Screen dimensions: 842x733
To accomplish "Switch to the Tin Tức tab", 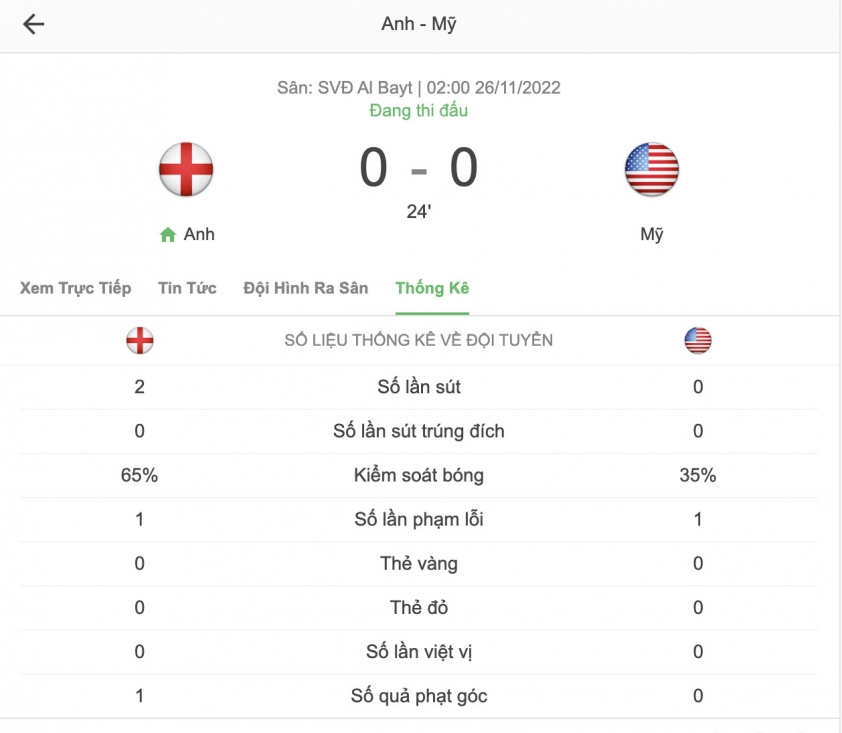I will pos(187,288).
